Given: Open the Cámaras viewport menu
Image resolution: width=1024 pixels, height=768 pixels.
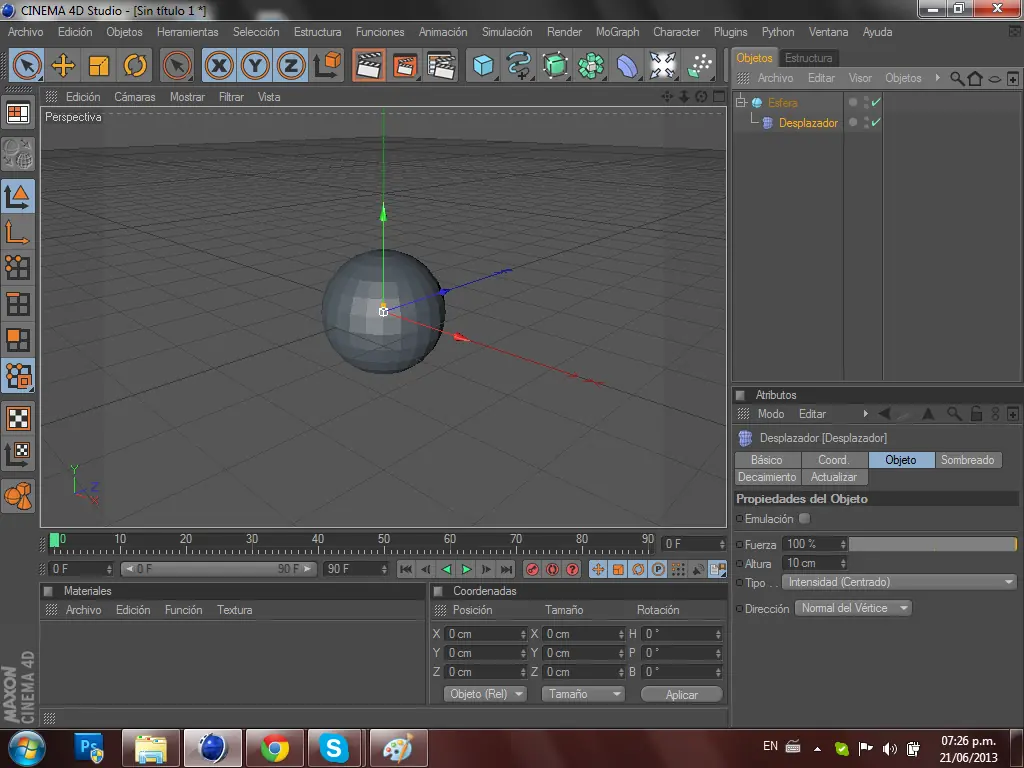Looking at the screenshot, I should pyautogui.click(x=135, y=97).
